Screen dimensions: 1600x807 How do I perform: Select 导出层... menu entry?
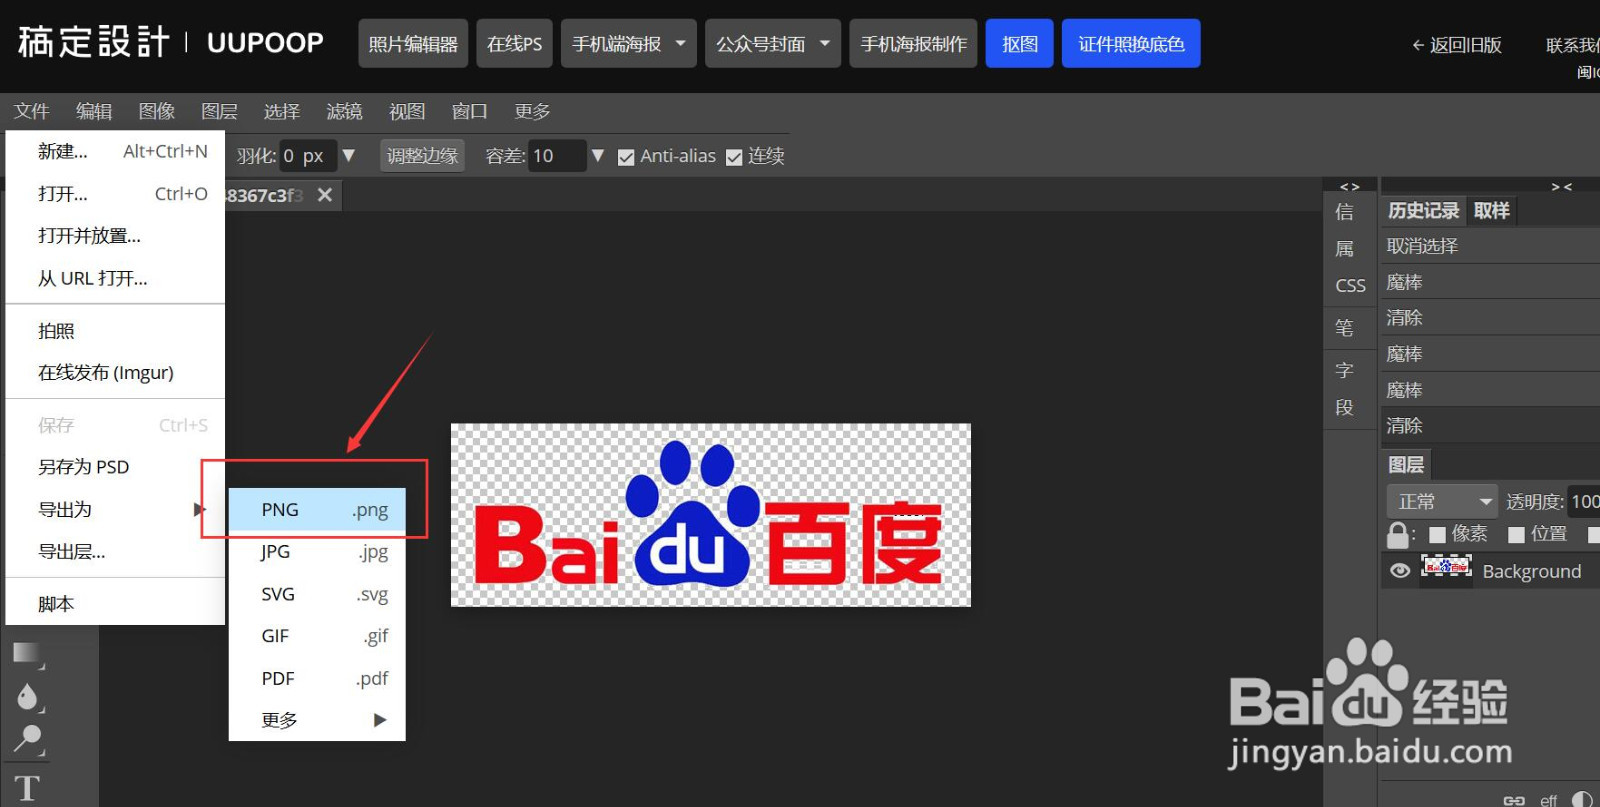coord(116,551)
